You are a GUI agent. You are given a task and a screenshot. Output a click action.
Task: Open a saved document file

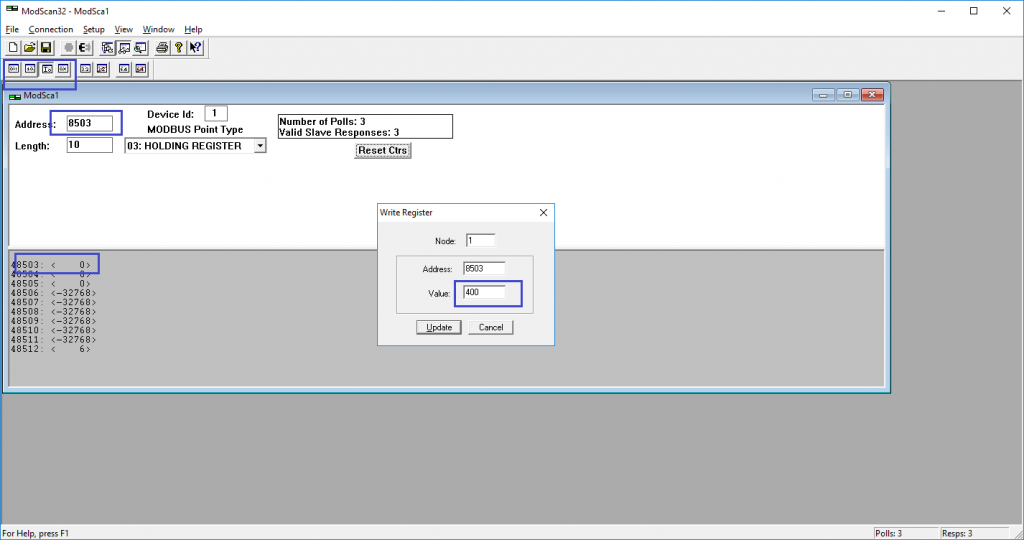point(29,48)
